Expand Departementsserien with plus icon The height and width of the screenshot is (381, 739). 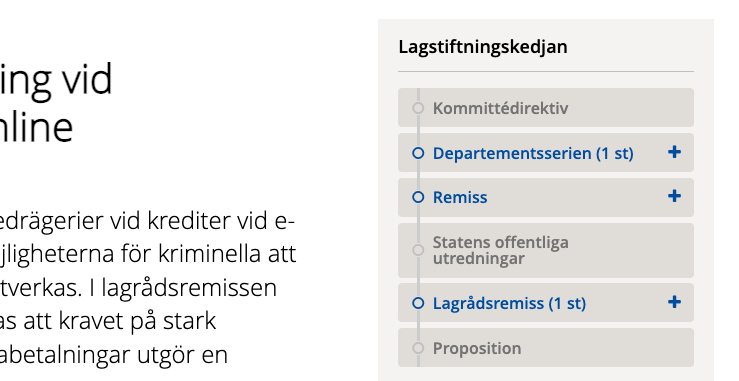(x=674, y=152)
